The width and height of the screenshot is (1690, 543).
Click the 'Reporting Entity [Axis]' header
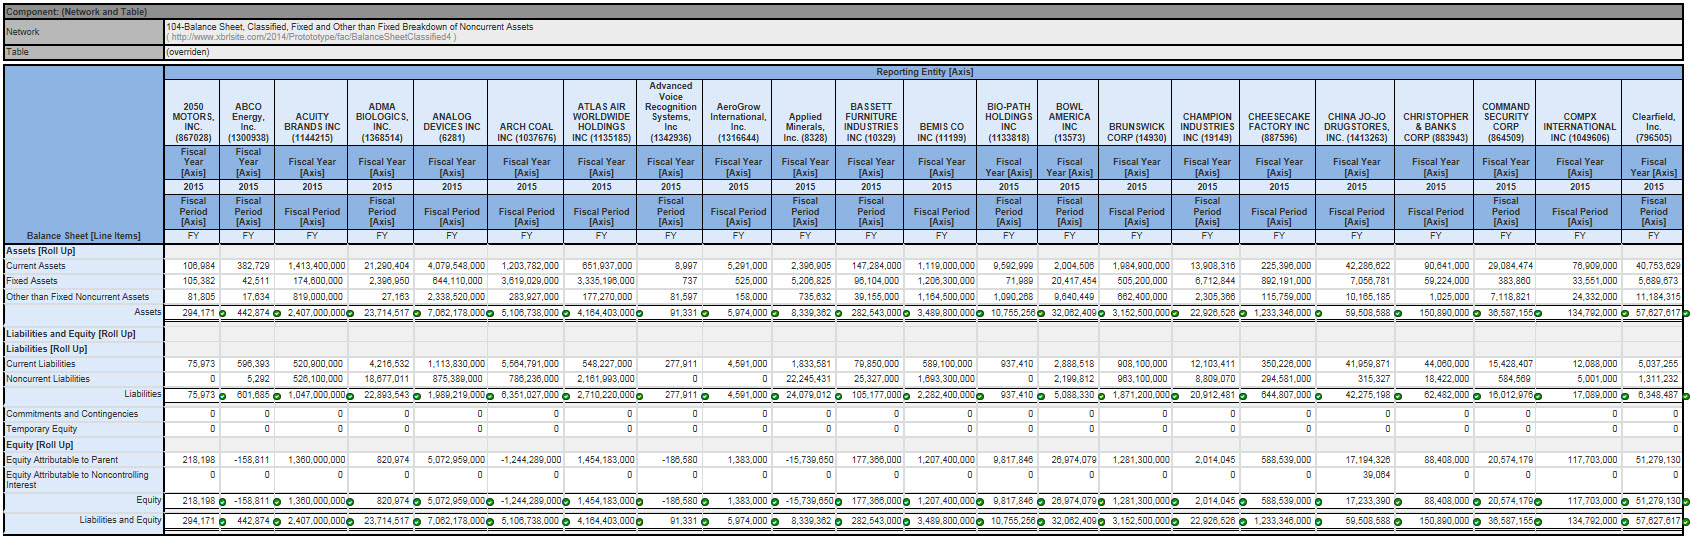click(x=924, y=72)
